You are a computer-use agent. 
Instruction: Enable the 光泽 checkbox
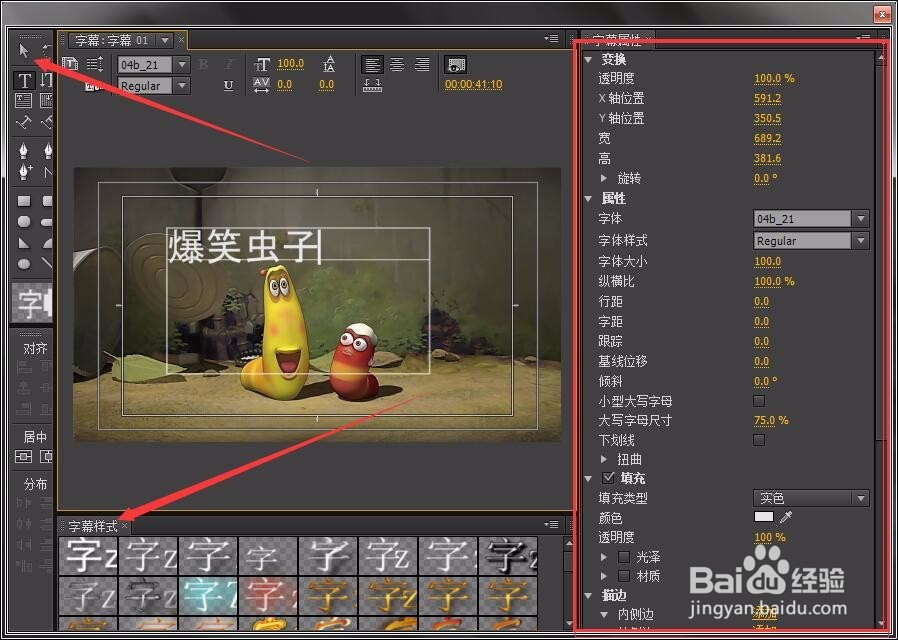[624, 556]
